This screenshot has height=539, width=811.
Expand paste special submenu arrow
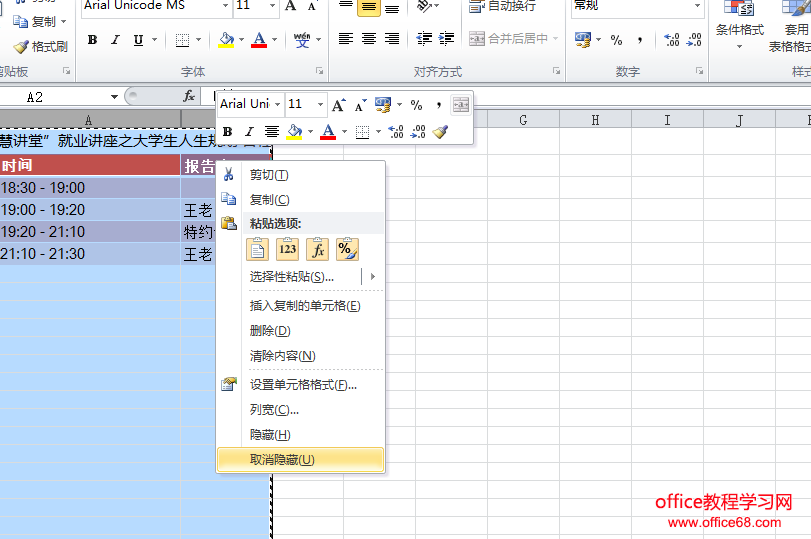tap(372, 277)
